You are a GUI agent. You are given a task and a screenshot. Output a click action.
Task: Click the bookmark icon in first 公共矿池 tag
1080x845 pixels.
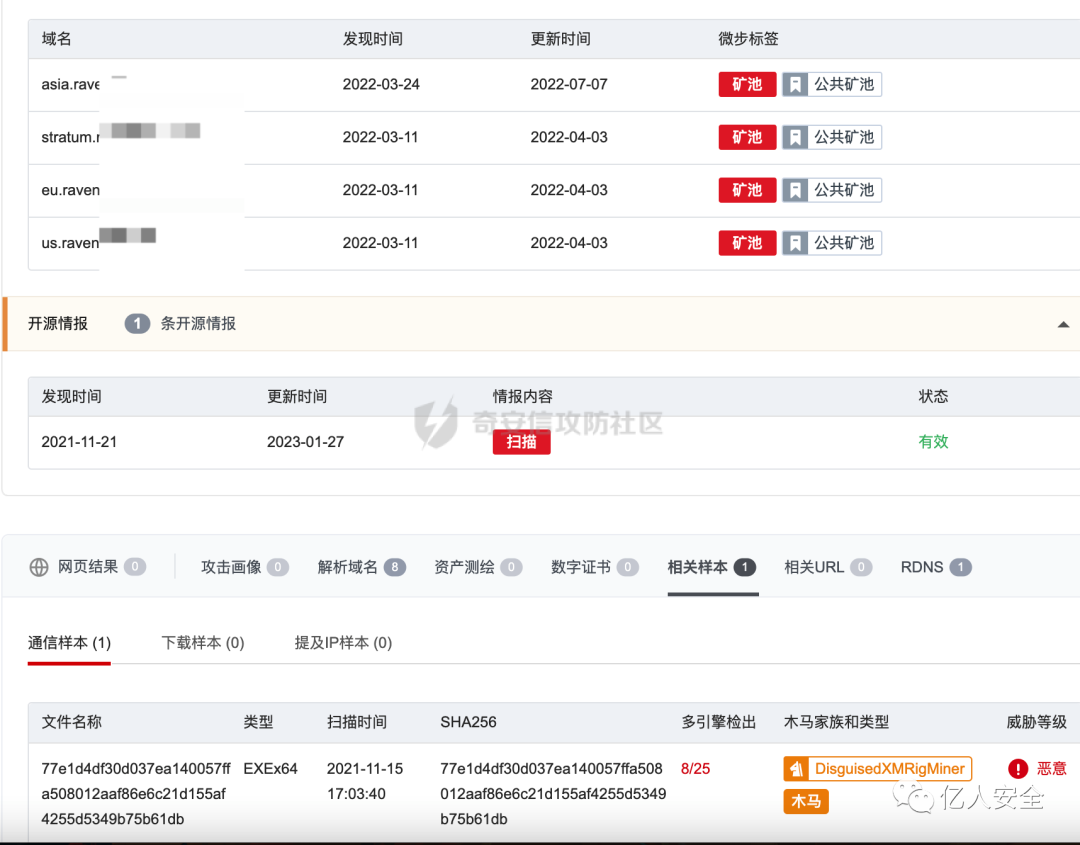(x=795, y=84)
